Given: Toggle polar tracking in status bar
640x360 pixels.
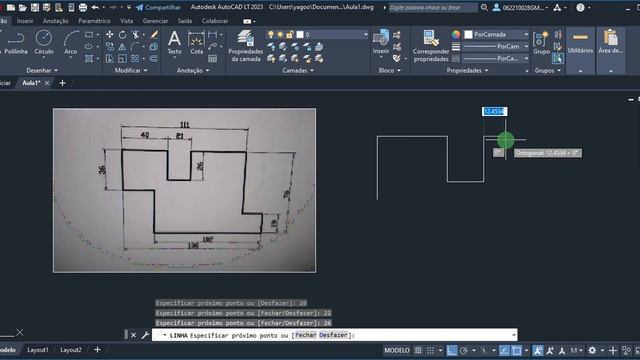Looking at the screenshot, I should pos(464,350).
